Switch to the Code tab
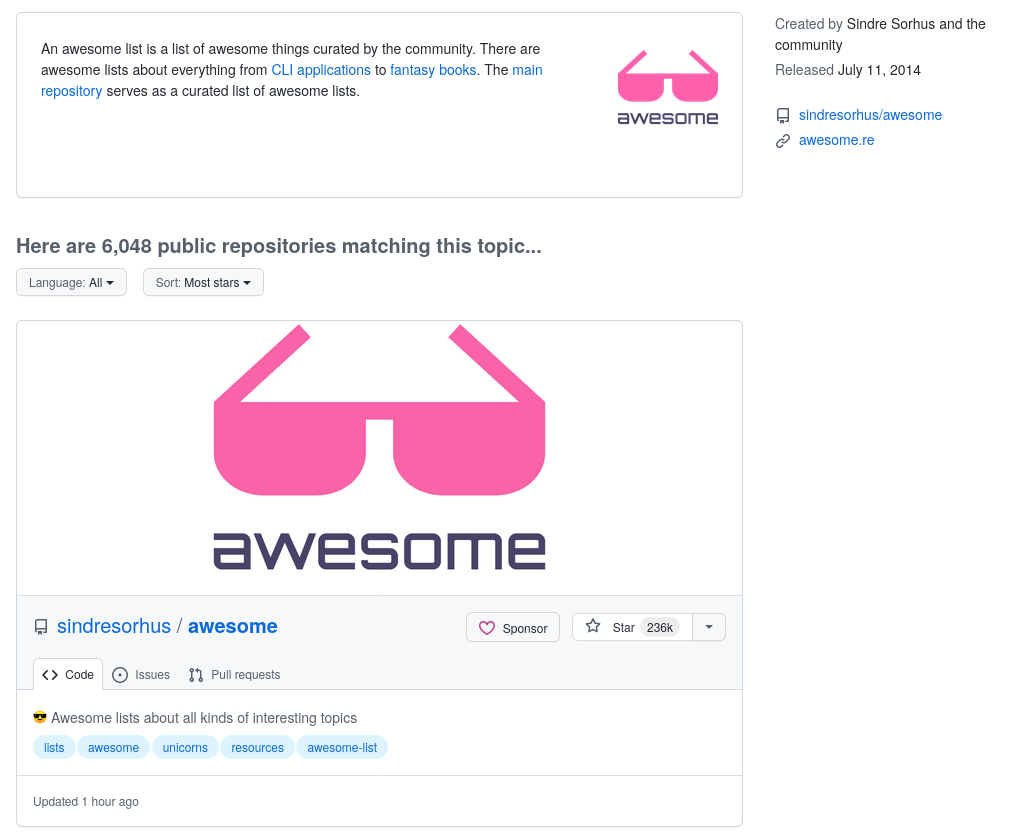The width and height of the screenshot is (1012, 835). click(68, 675)
